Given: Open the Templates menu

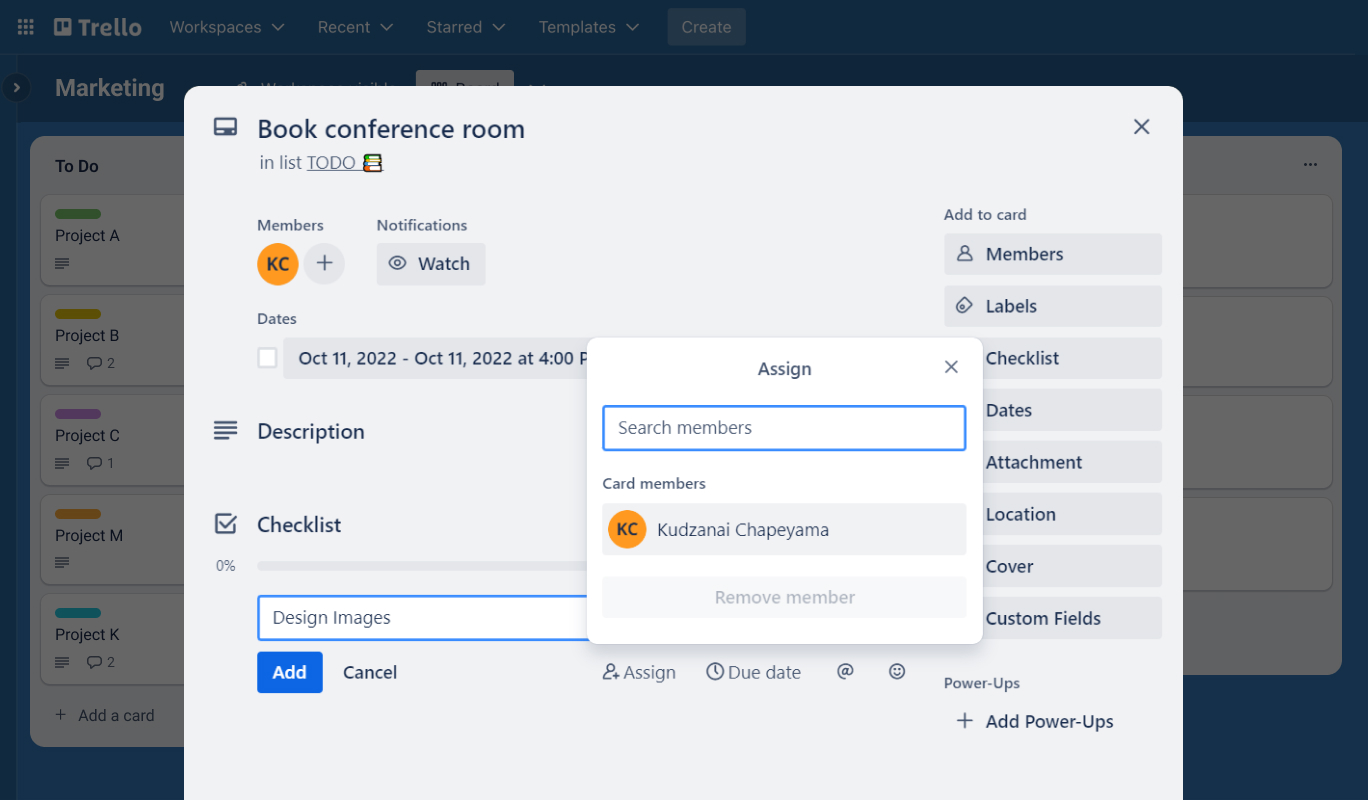Looking at the screenshot, I should pyautogui.click(x=590, y=27).
